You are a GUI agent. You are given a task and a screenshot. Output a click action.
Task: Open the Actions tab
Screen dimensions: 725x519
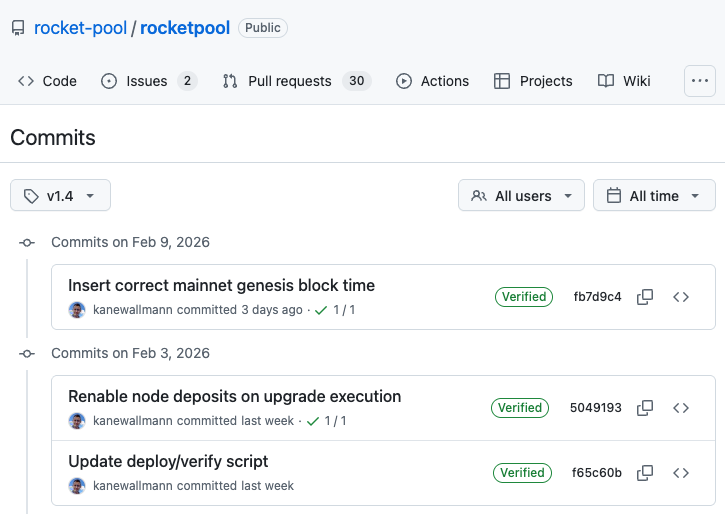pyautogui.click(x=432, y=81)
